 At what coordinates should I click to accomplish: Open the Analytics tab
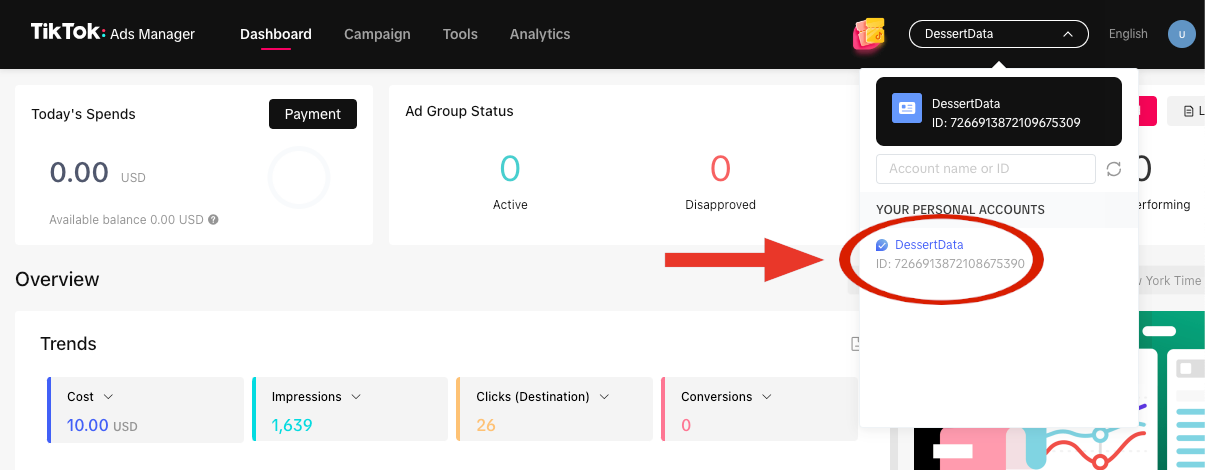point(540,34)
